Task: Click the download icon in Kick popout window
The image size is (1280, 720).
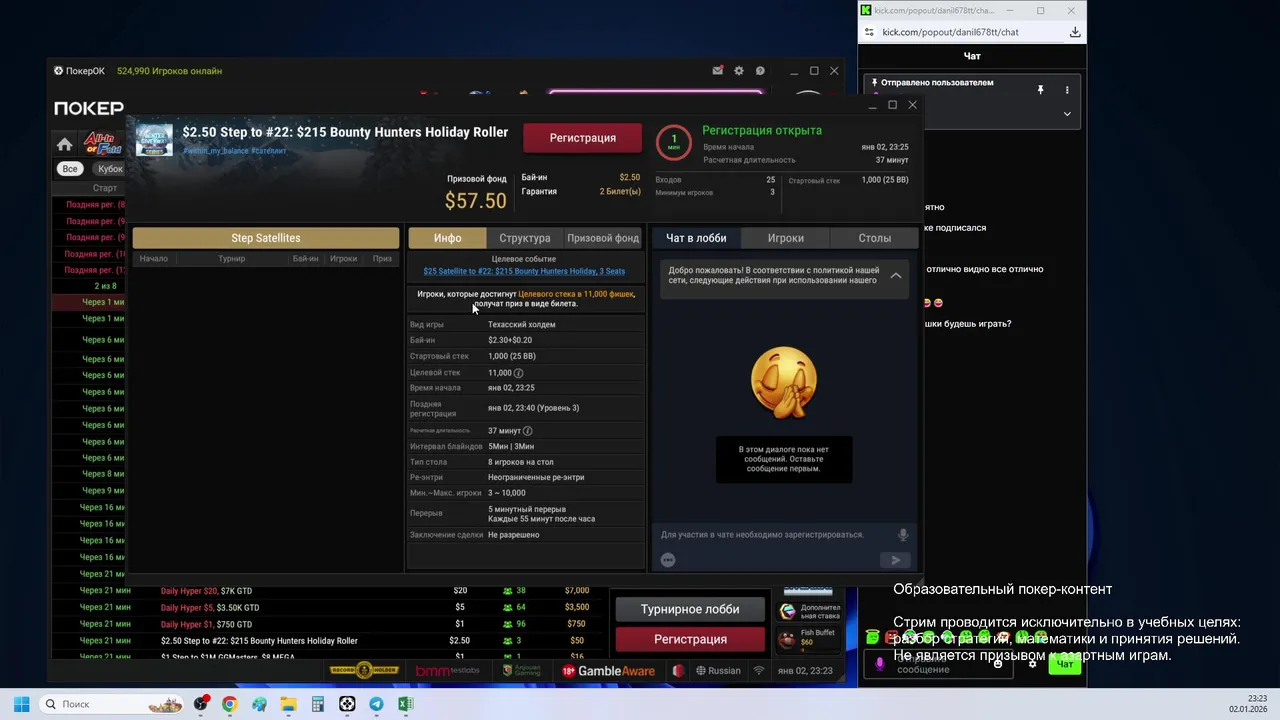Action: 1075,32
